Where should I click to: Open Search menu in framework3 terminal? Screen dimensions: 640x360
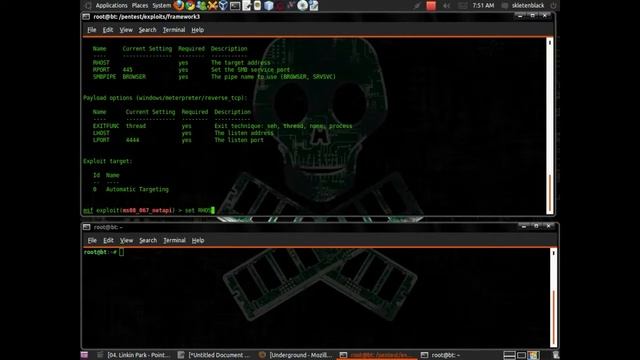[147, 30]
